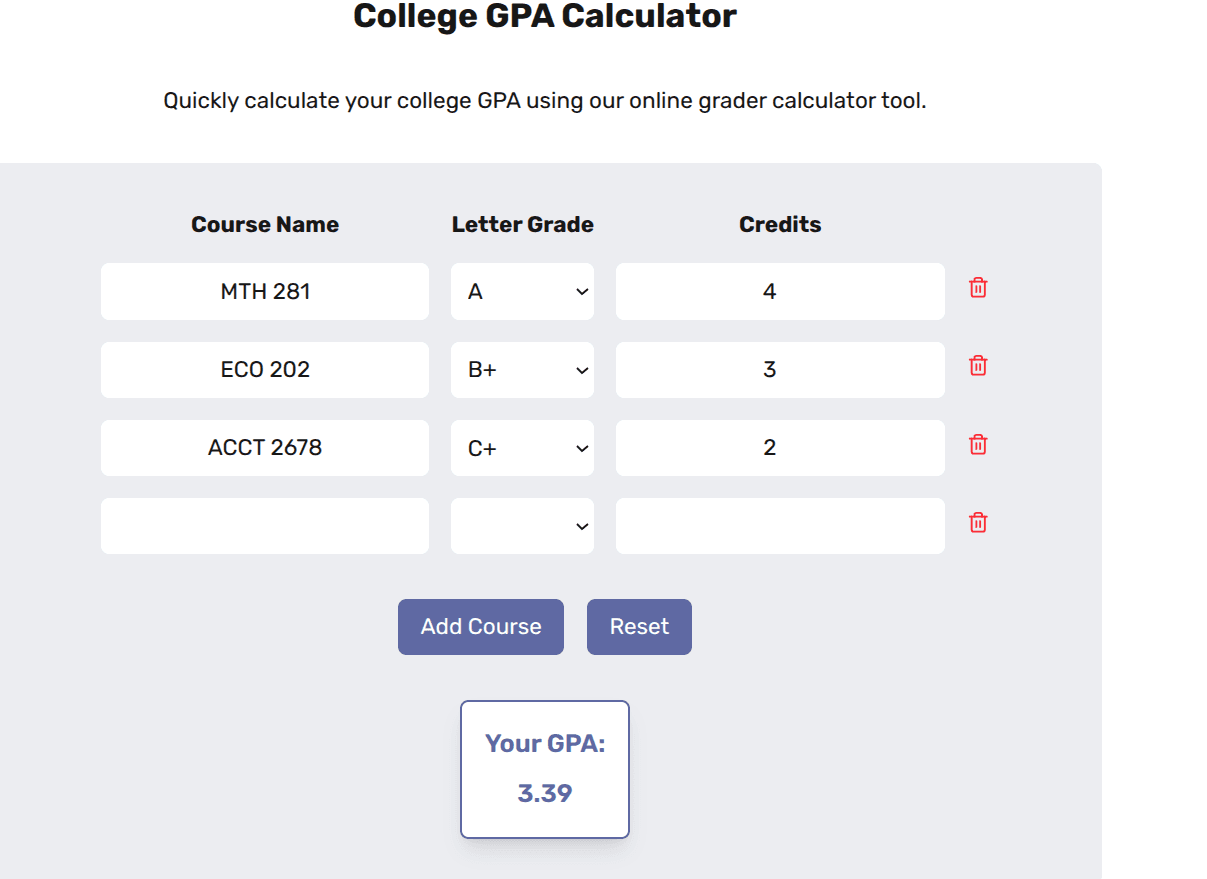The height and width of the screenshot is (879, 1207).
Task: Click the trash icon on the empty row
Action: [977, 522]
